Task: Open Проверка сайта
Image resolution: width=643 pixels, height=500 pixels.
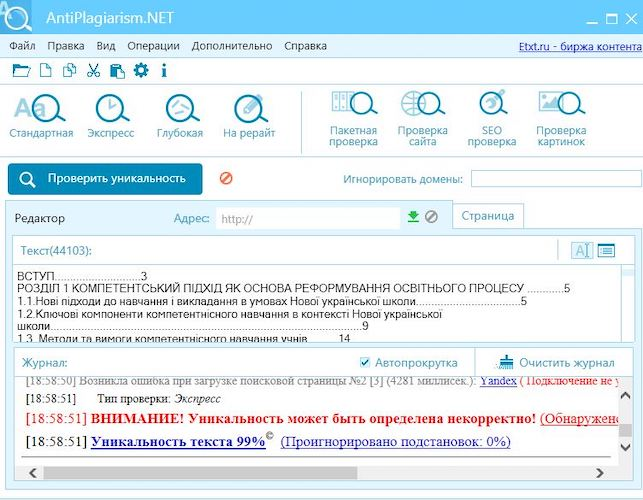Action: (422, 119)
